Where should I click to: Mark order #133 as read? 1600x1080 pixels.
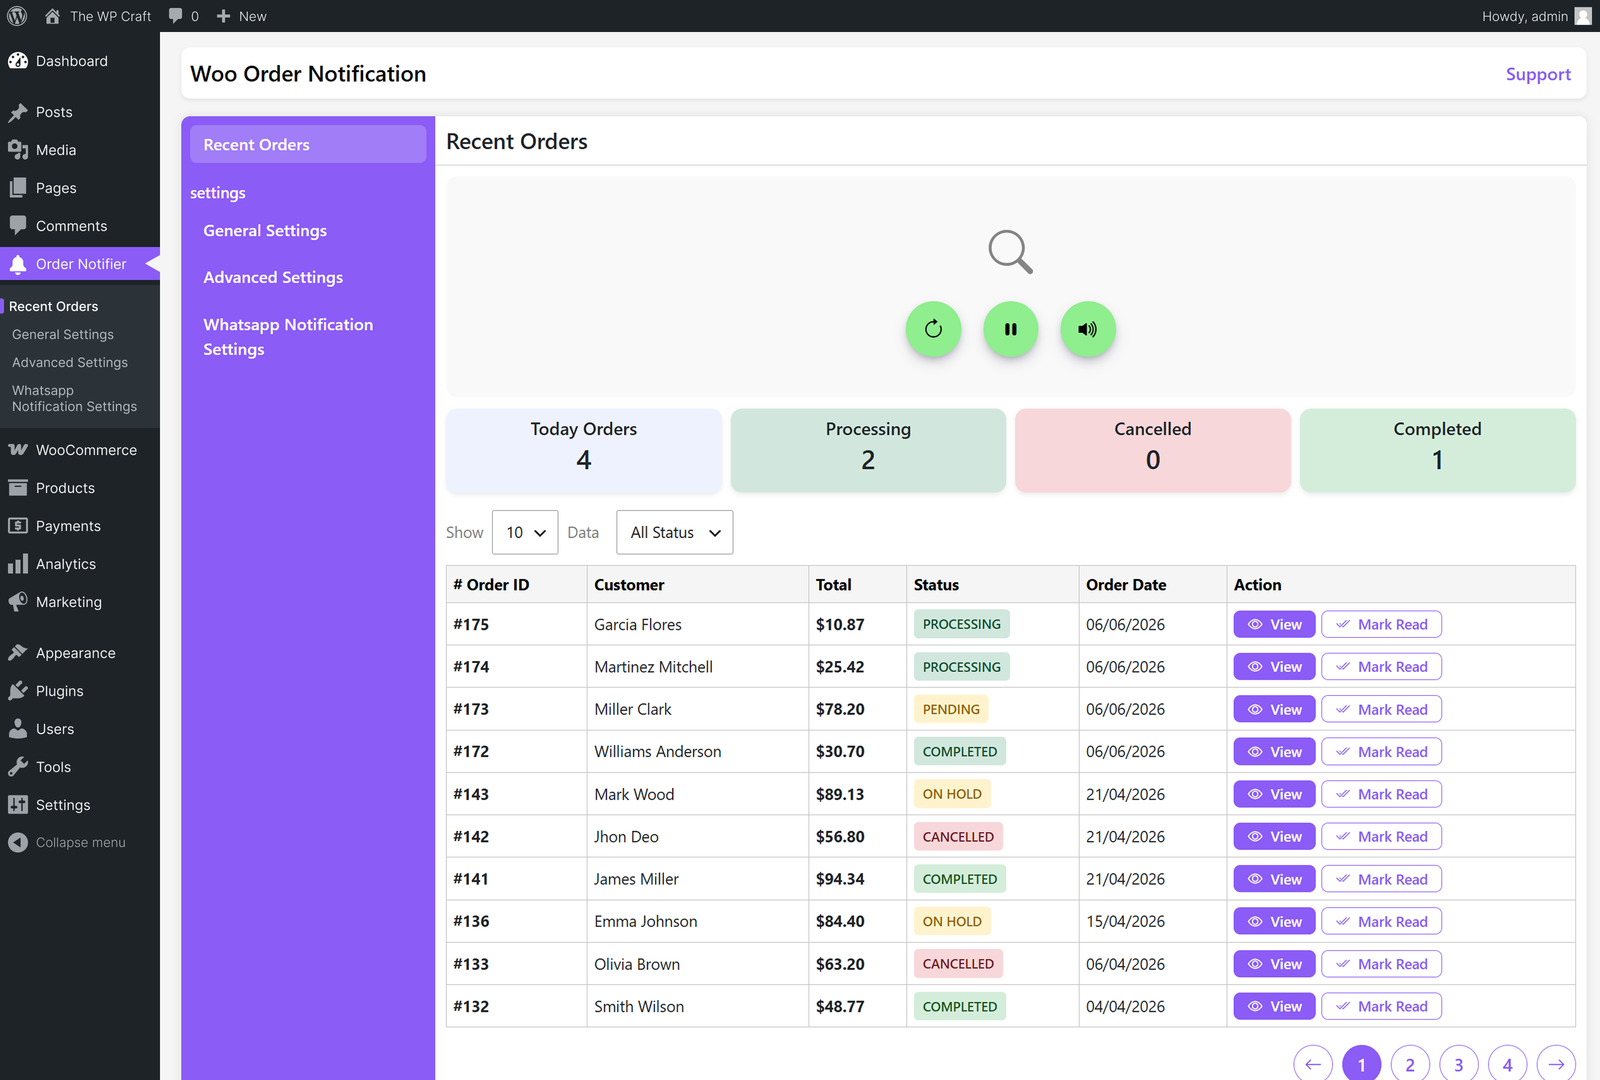click(x=1381, y=964)
